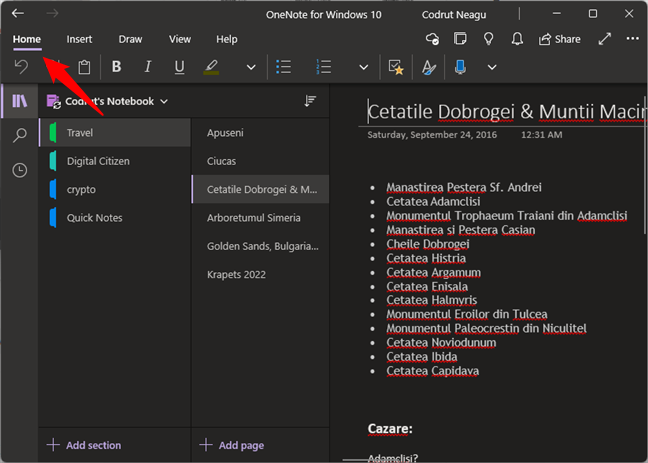Click the Dictate microphone icon
The width and height of the screenshot is (648, 463).
(460, 67)
